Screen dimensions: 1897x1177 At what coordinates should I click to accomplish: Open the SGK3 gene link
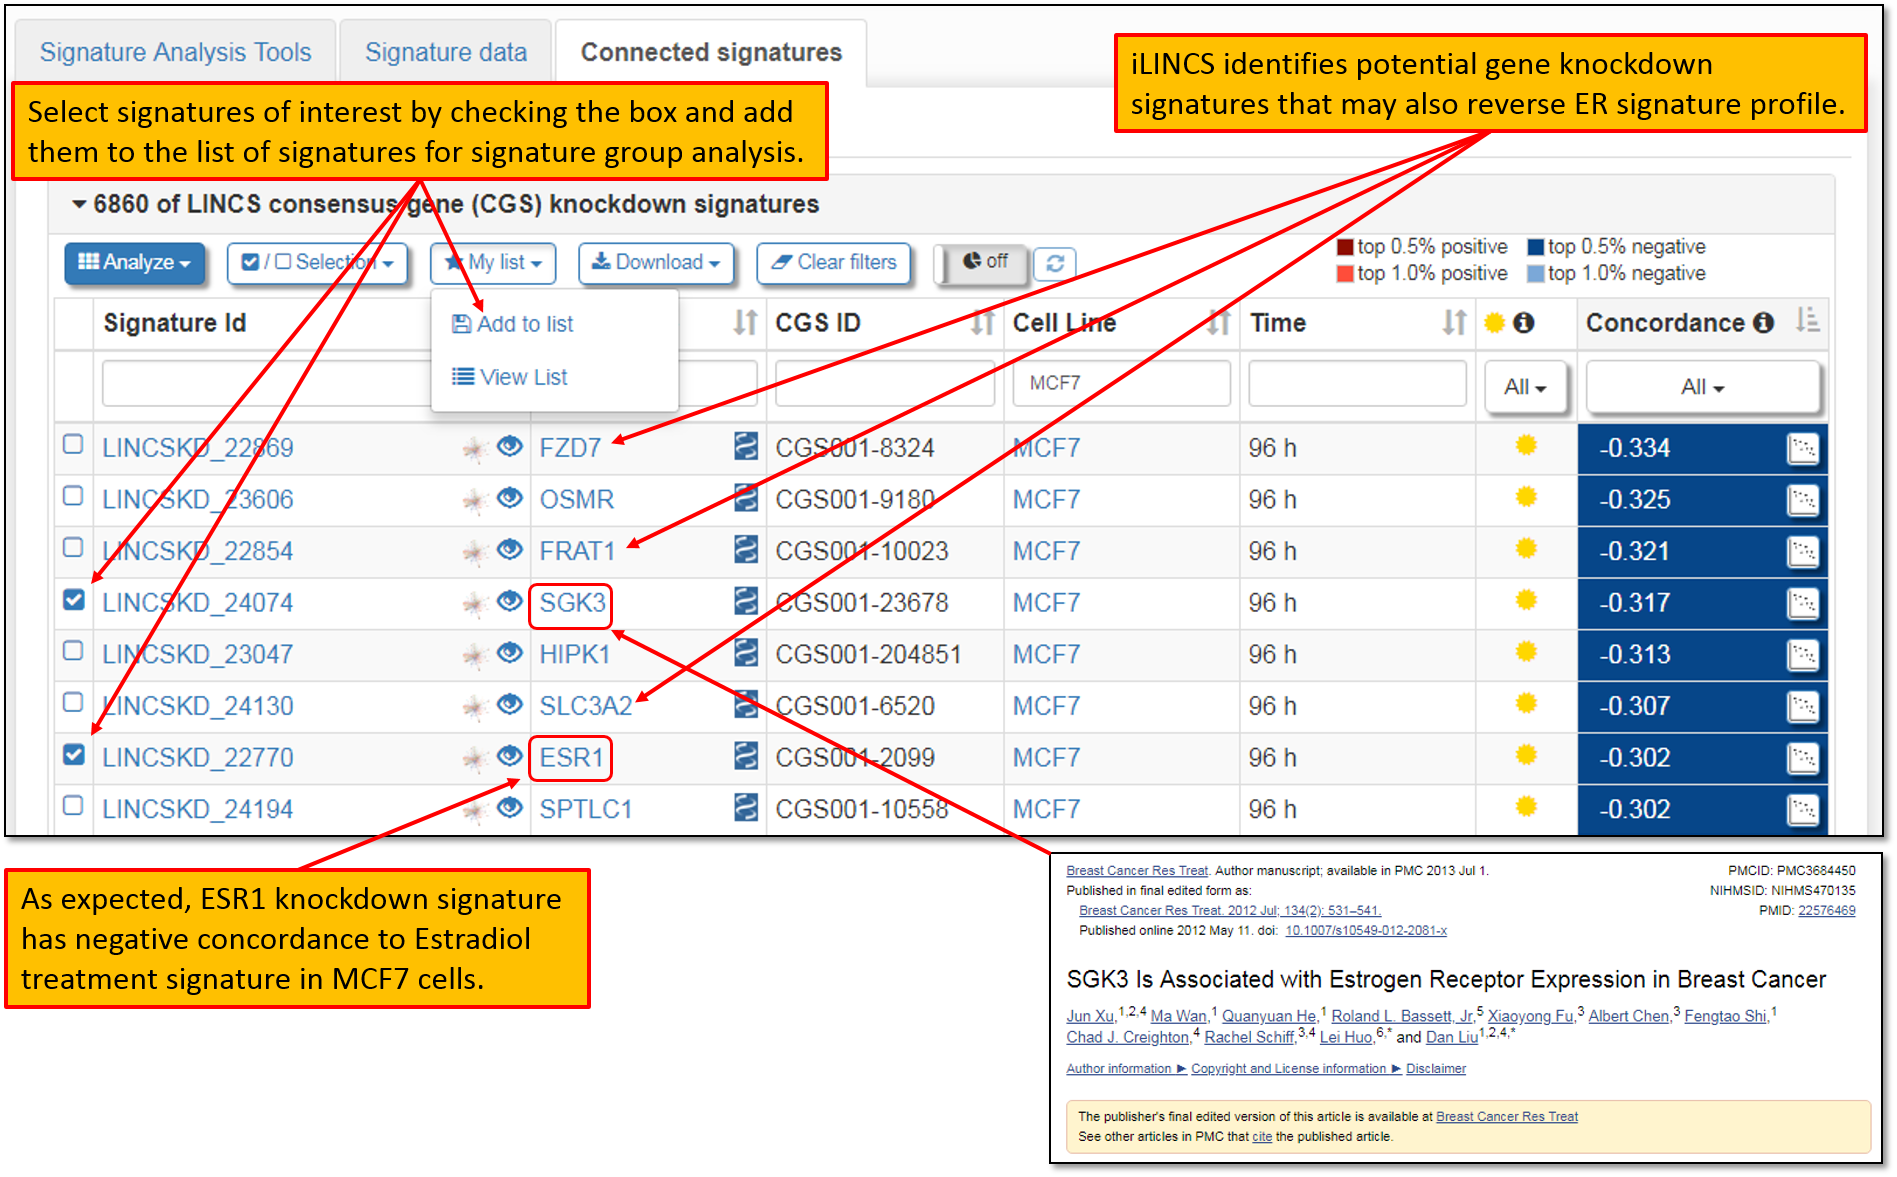(572, 603)
